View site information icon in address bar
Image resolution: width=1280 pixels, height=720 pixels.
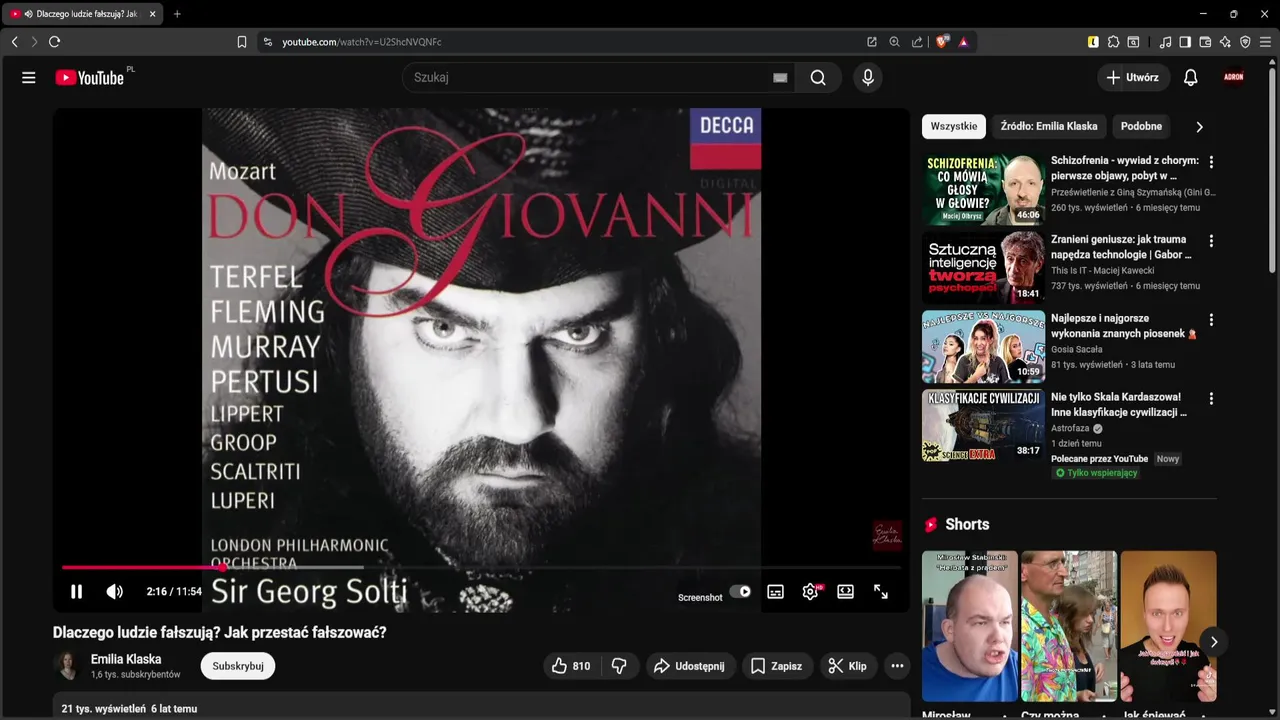[267, 42]
